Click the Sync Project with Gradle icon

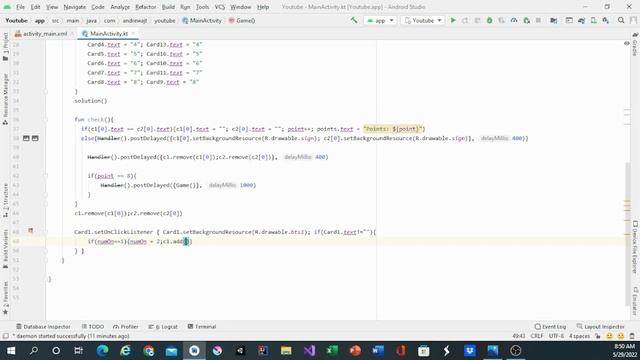[581, 20]
